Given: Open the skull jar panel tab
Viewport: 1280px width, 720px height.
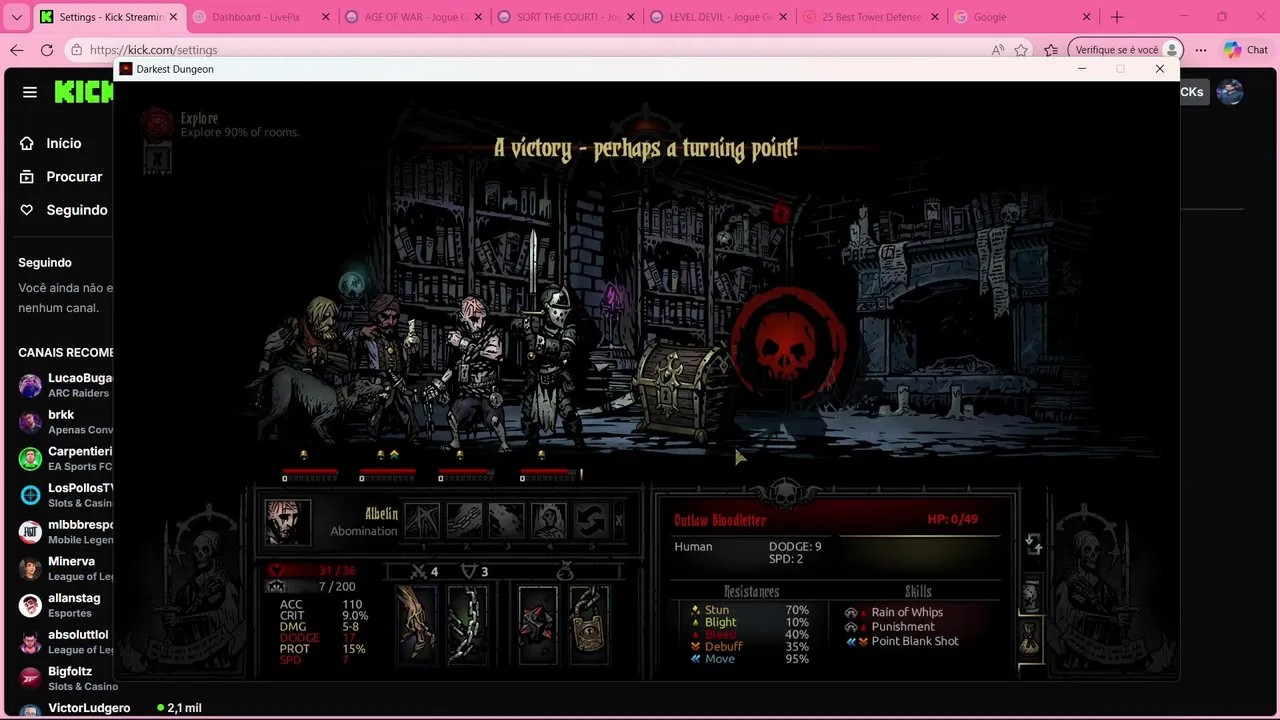Looking at the screenshot, I should pos(1031,595).
